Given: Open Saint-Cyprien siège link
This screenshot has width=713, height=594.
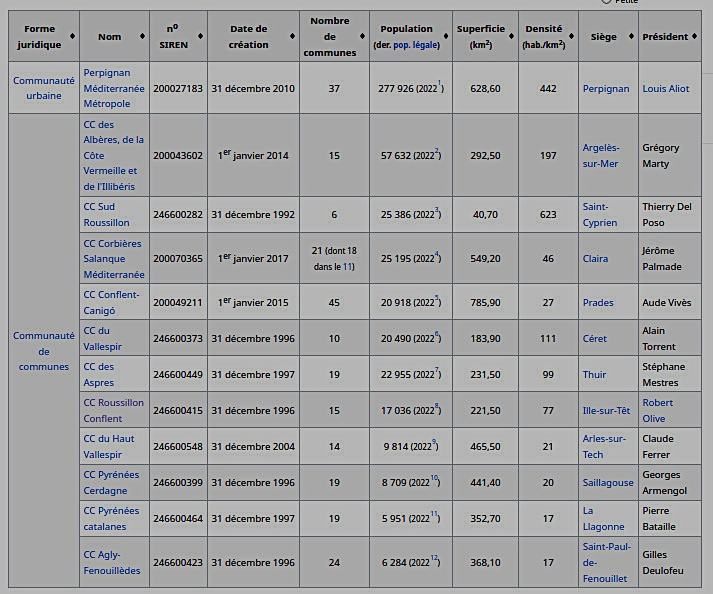Looking at the screenshot, I should pos(600,215).
